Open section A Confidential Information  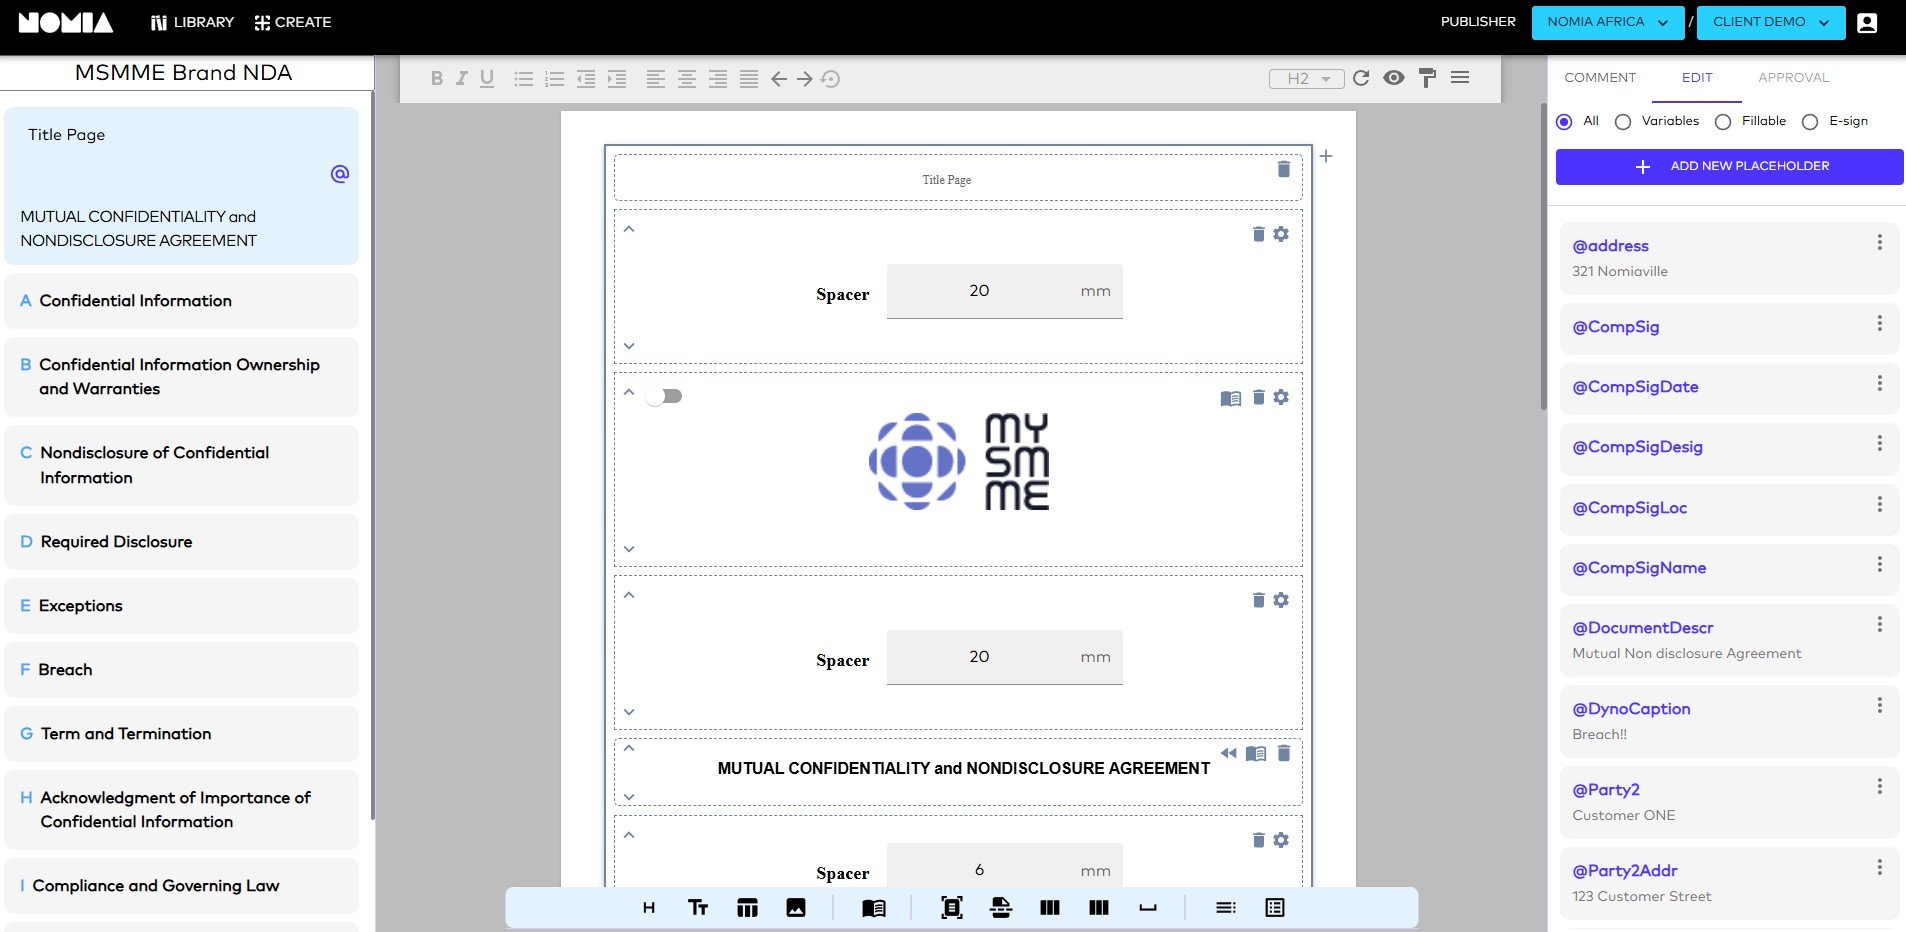click(x=181, y=301)
